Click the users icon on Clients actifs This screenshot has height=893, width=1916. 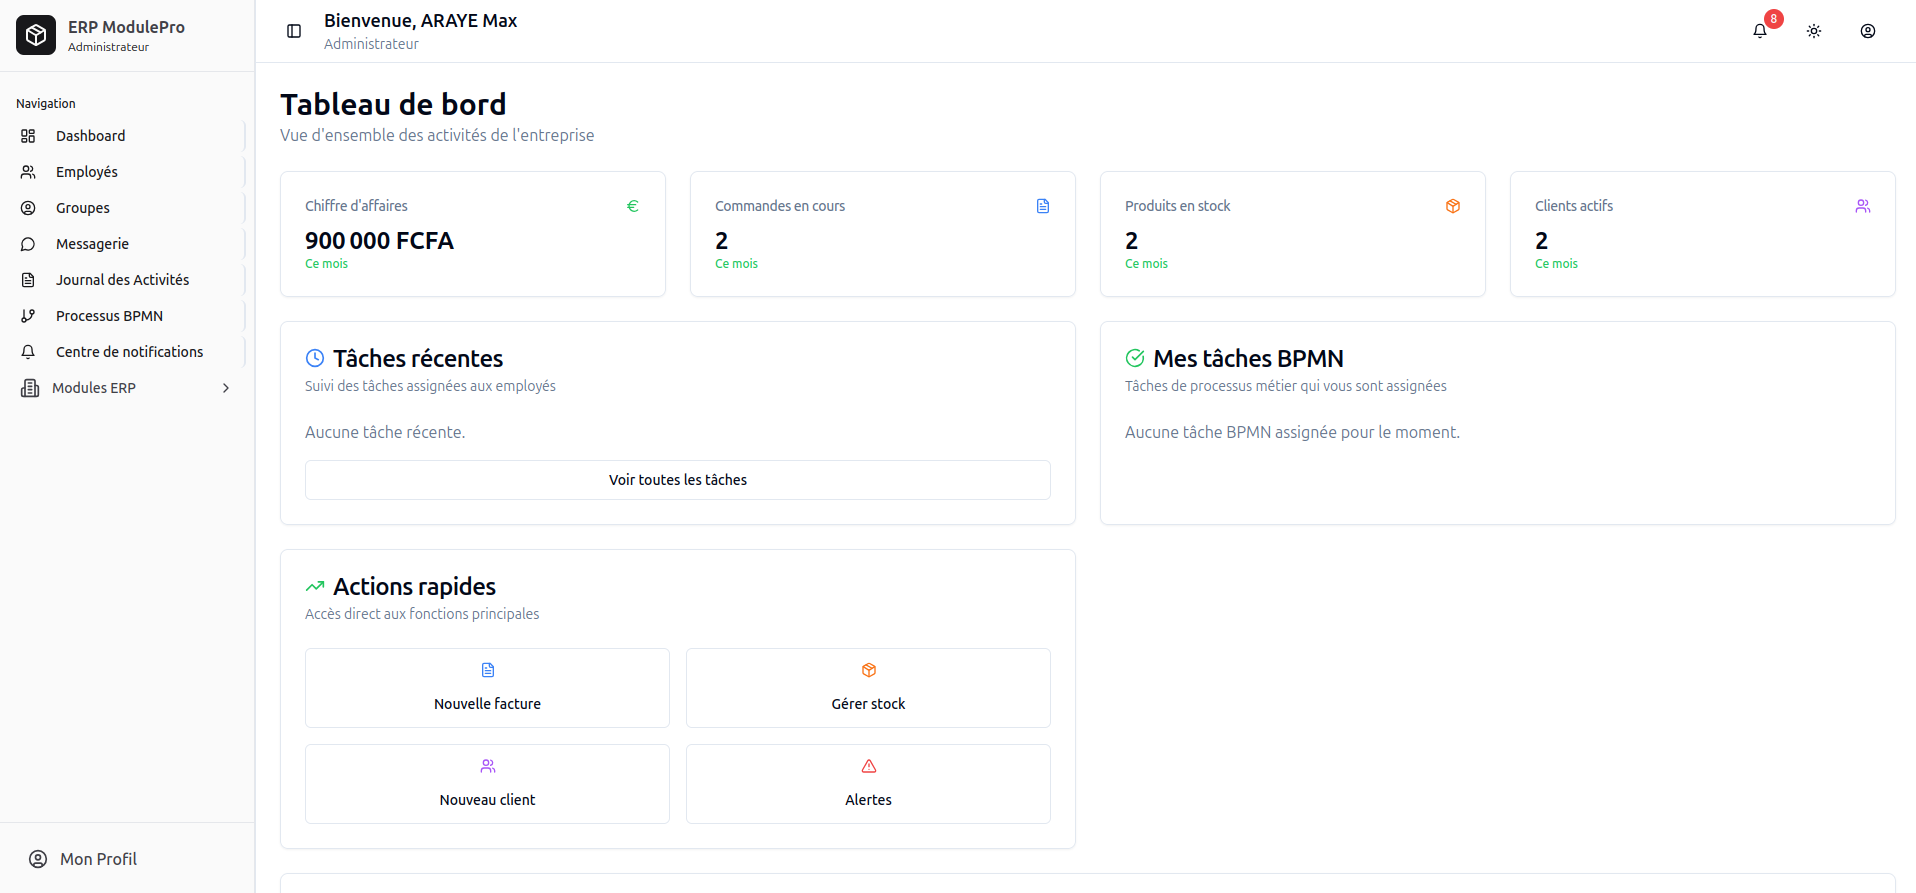click(x=1863, y=206)
